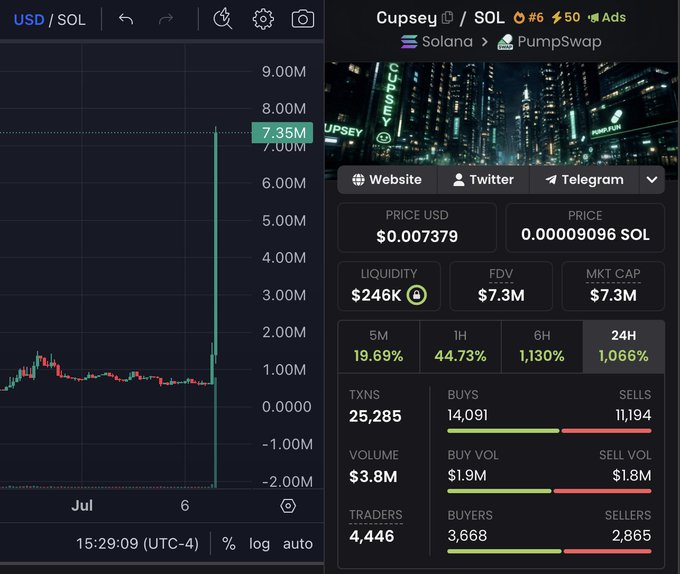Click the buy vol versus sell vol bar
Screen dimensions: 680x574
pos(549,491)
